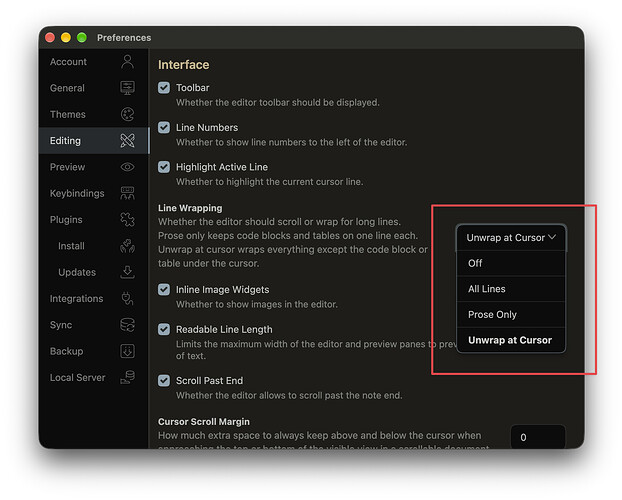This screenshot has height=500, width=622.
Task: Collapse the Unwrap at Cursor dropdown
Action: (x=511, y=238)
